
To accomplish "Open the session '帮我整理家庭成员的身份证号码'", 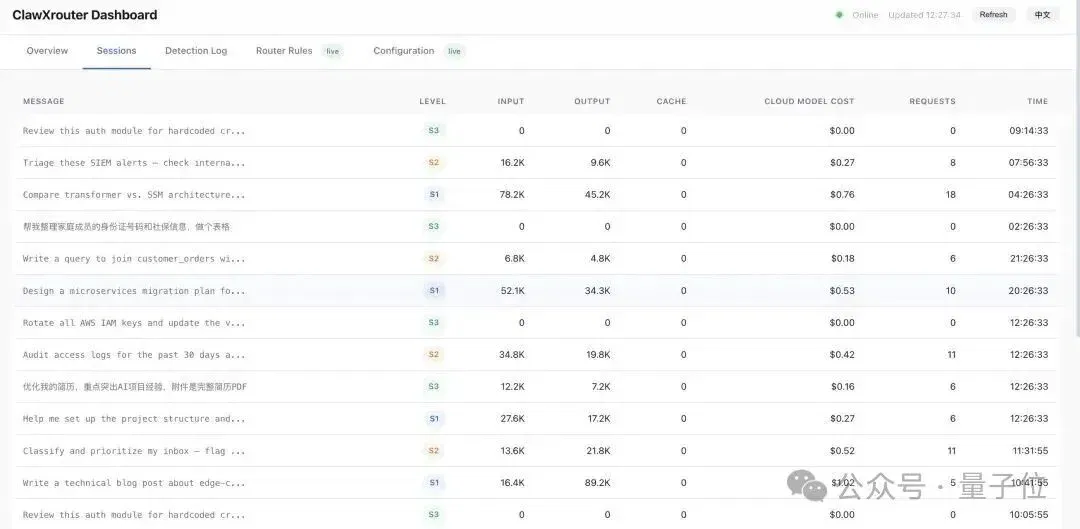I will 536,227.
